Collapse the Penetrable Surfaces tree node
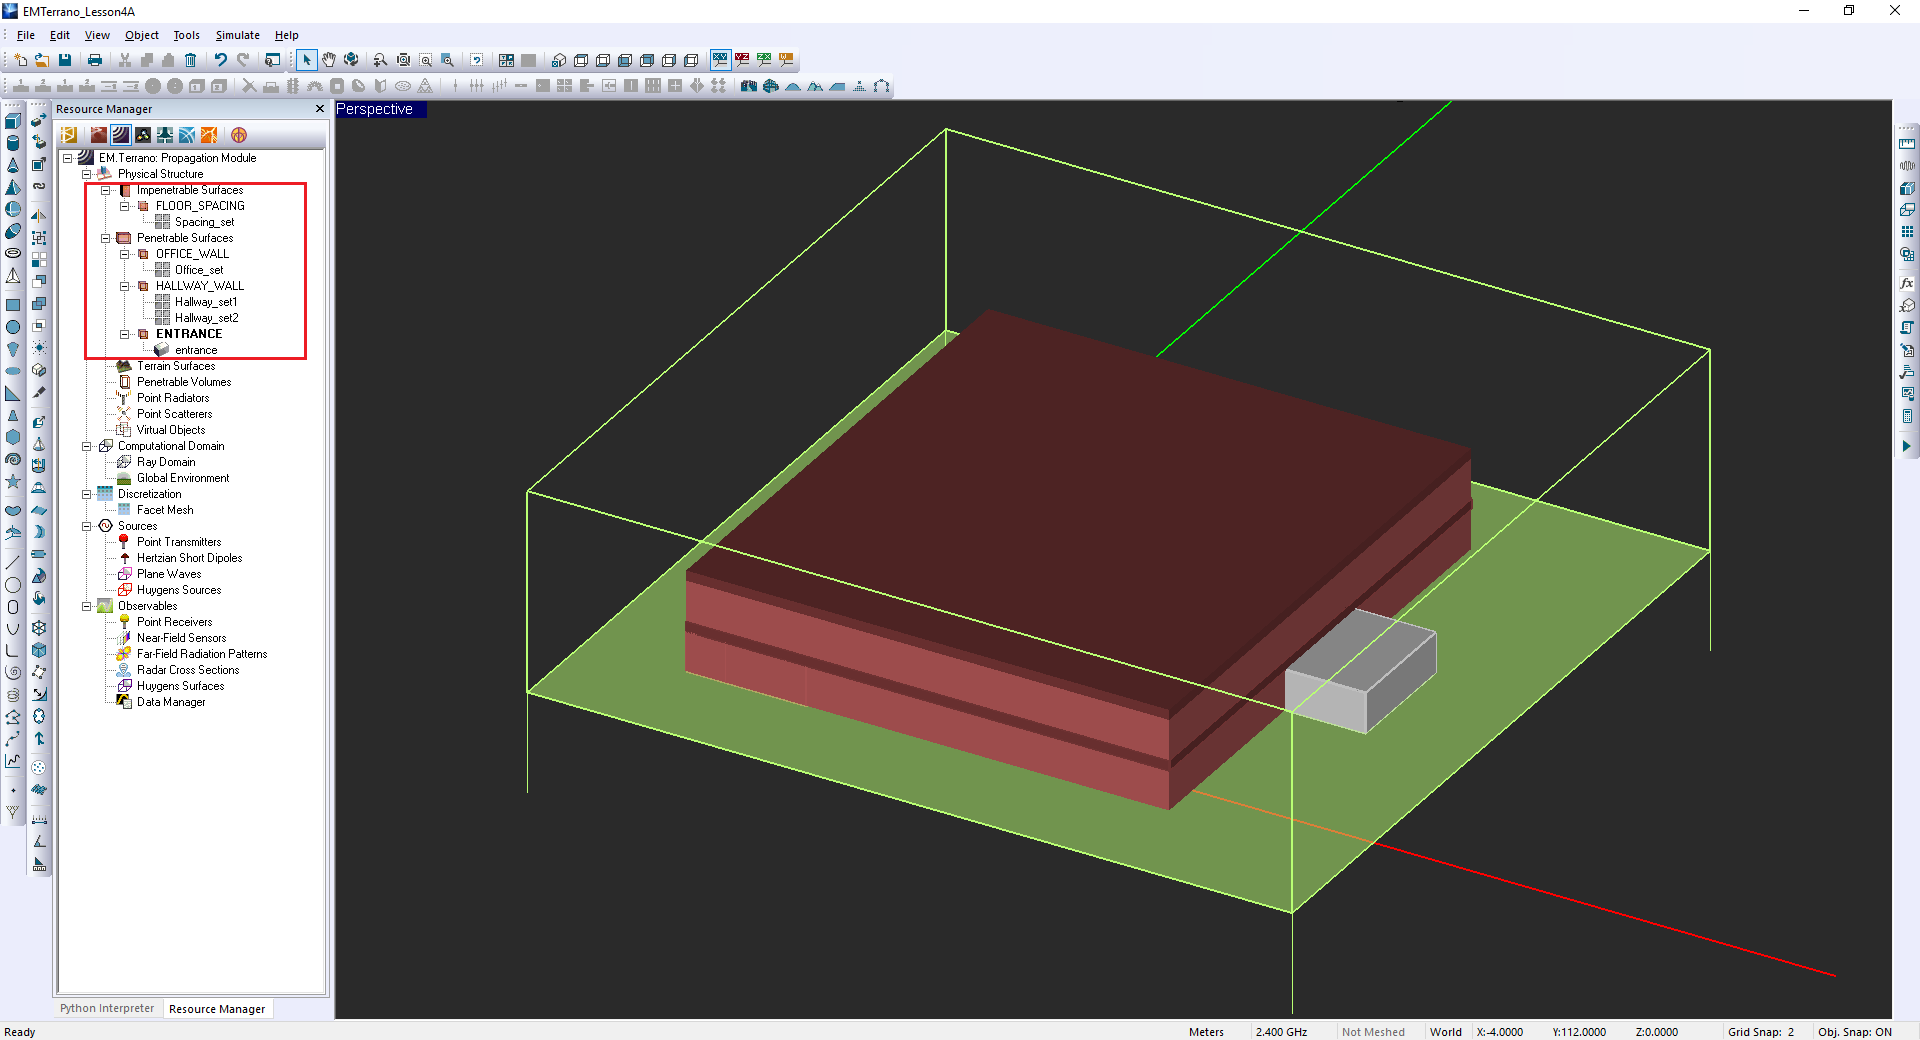The height and width of the screenshot is (1040, 1920). pyautogui.click(x=106, y=238)
